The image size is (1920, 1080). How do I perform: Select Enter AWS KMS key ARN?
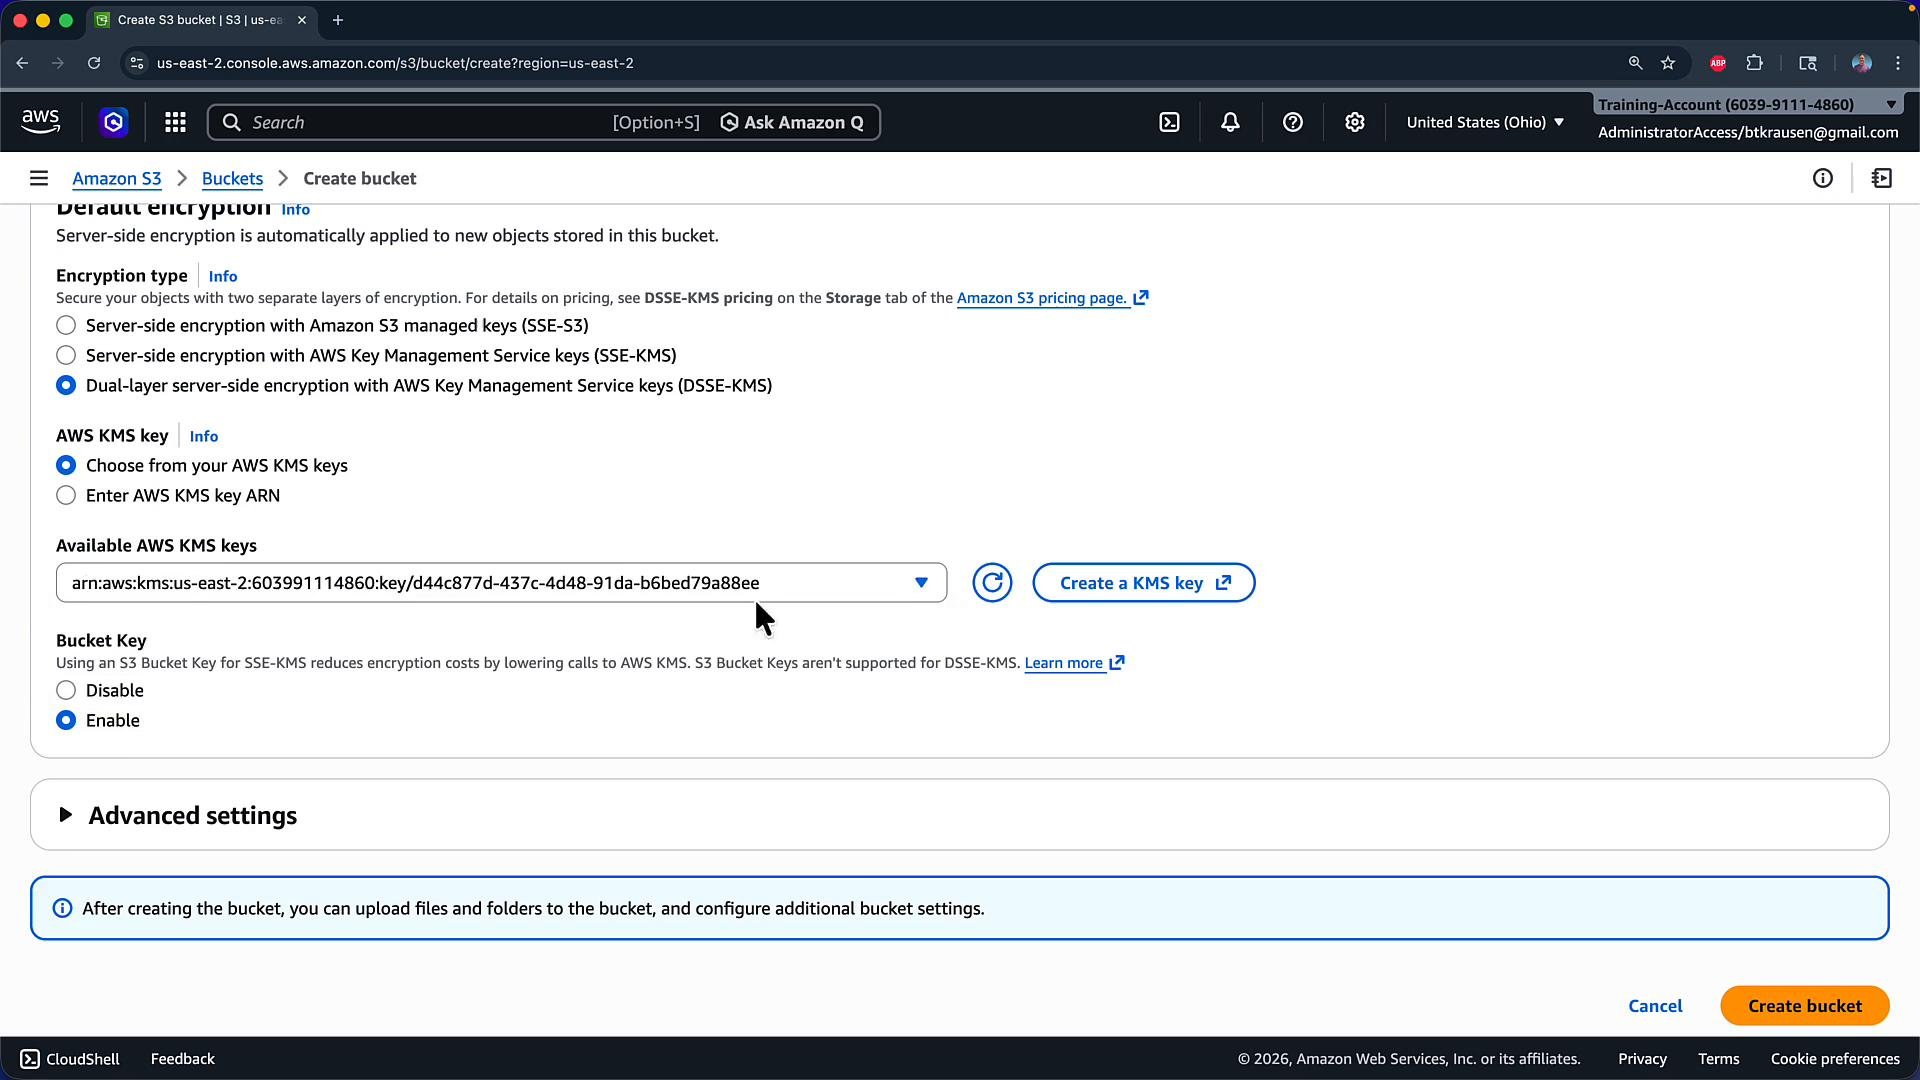(x=66, y=495)
